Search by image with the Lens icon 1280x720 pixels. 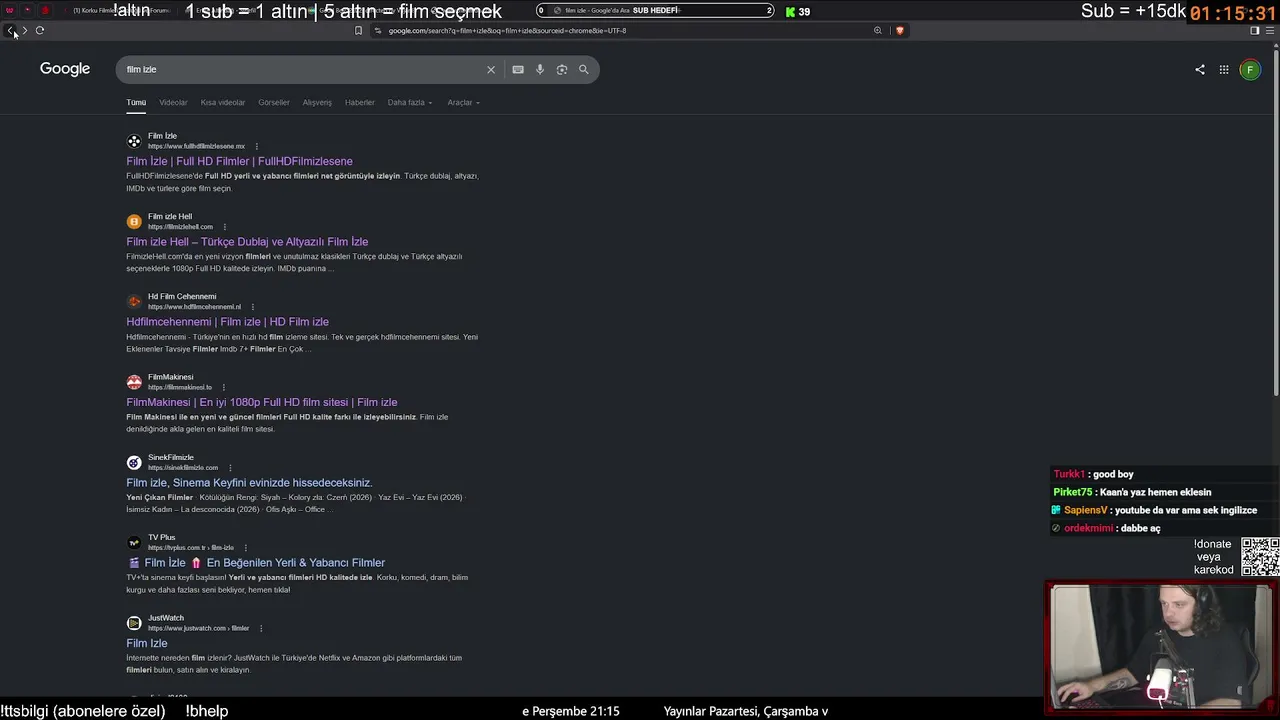[x=562, y=70]
